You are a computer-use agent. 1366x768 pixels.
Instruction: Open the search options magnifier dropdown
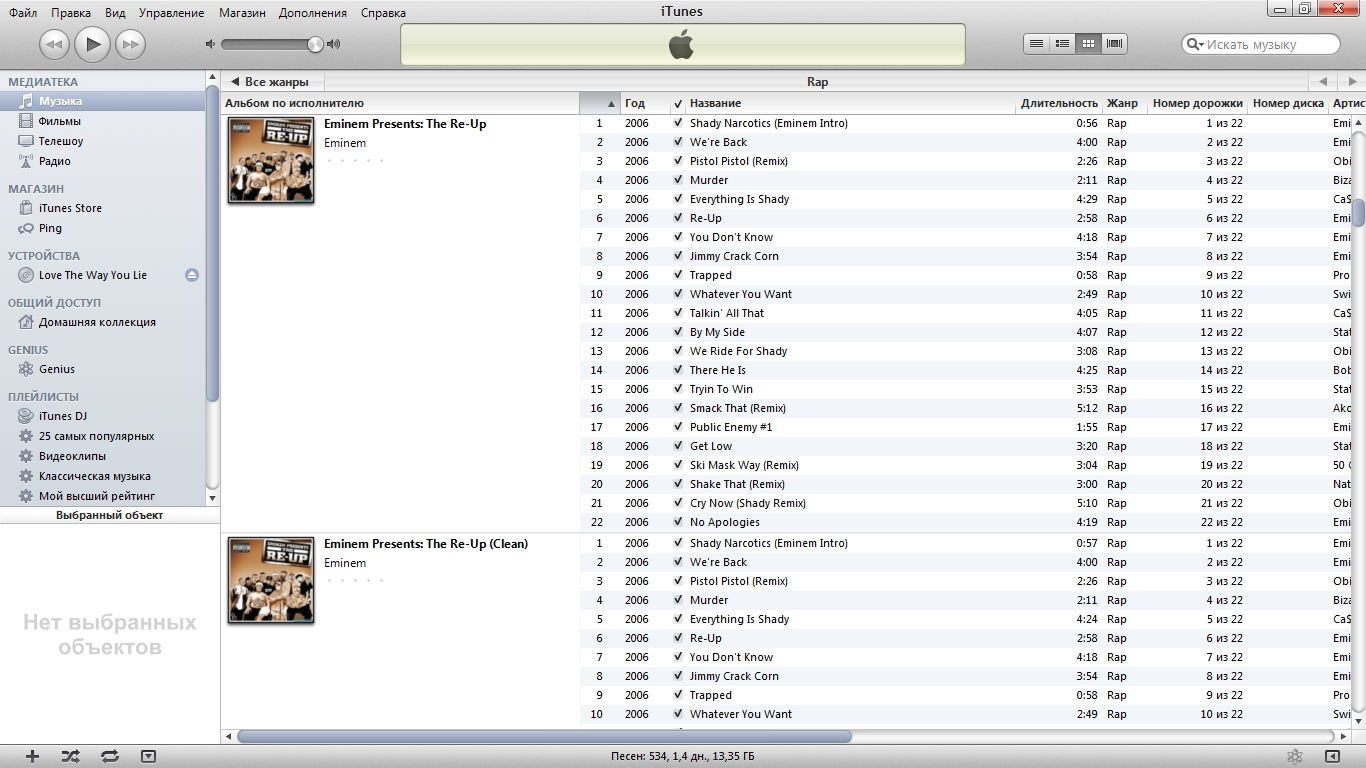1194,44
